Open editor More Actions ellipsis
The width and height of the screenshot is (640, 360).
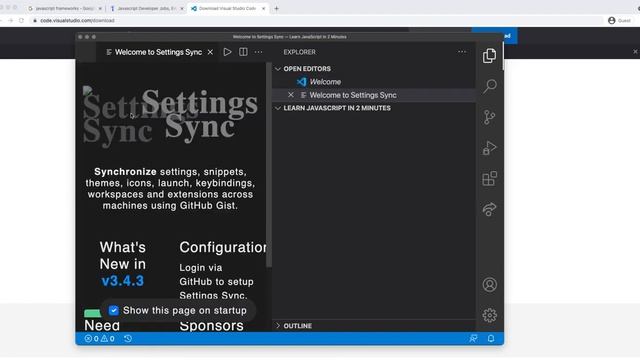(x=259, y=52)
